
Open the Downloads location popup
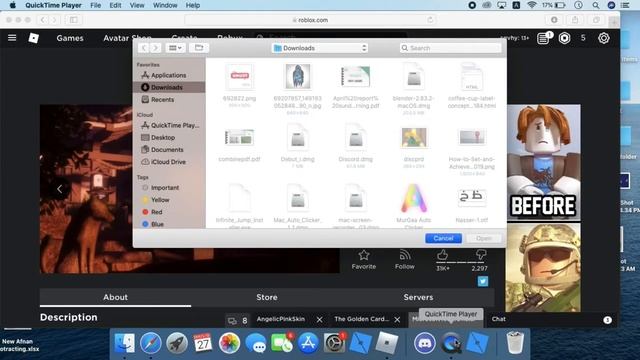pyautogui.click(x=320, y=48)
